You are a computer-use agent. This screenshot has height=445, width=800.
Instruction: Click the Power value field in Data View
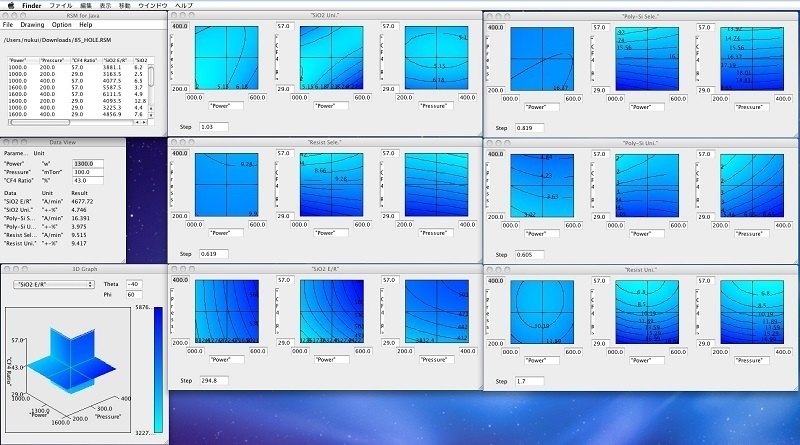click(84, 163)
